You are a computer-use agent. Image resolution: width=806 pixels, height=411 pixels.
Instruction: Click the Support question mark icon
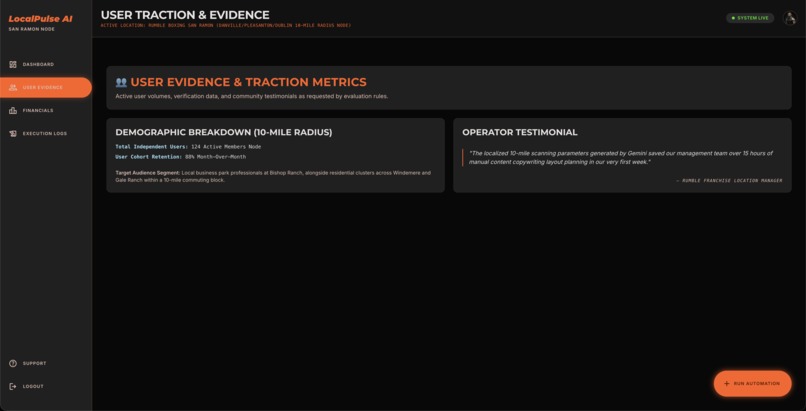point(13,363)
